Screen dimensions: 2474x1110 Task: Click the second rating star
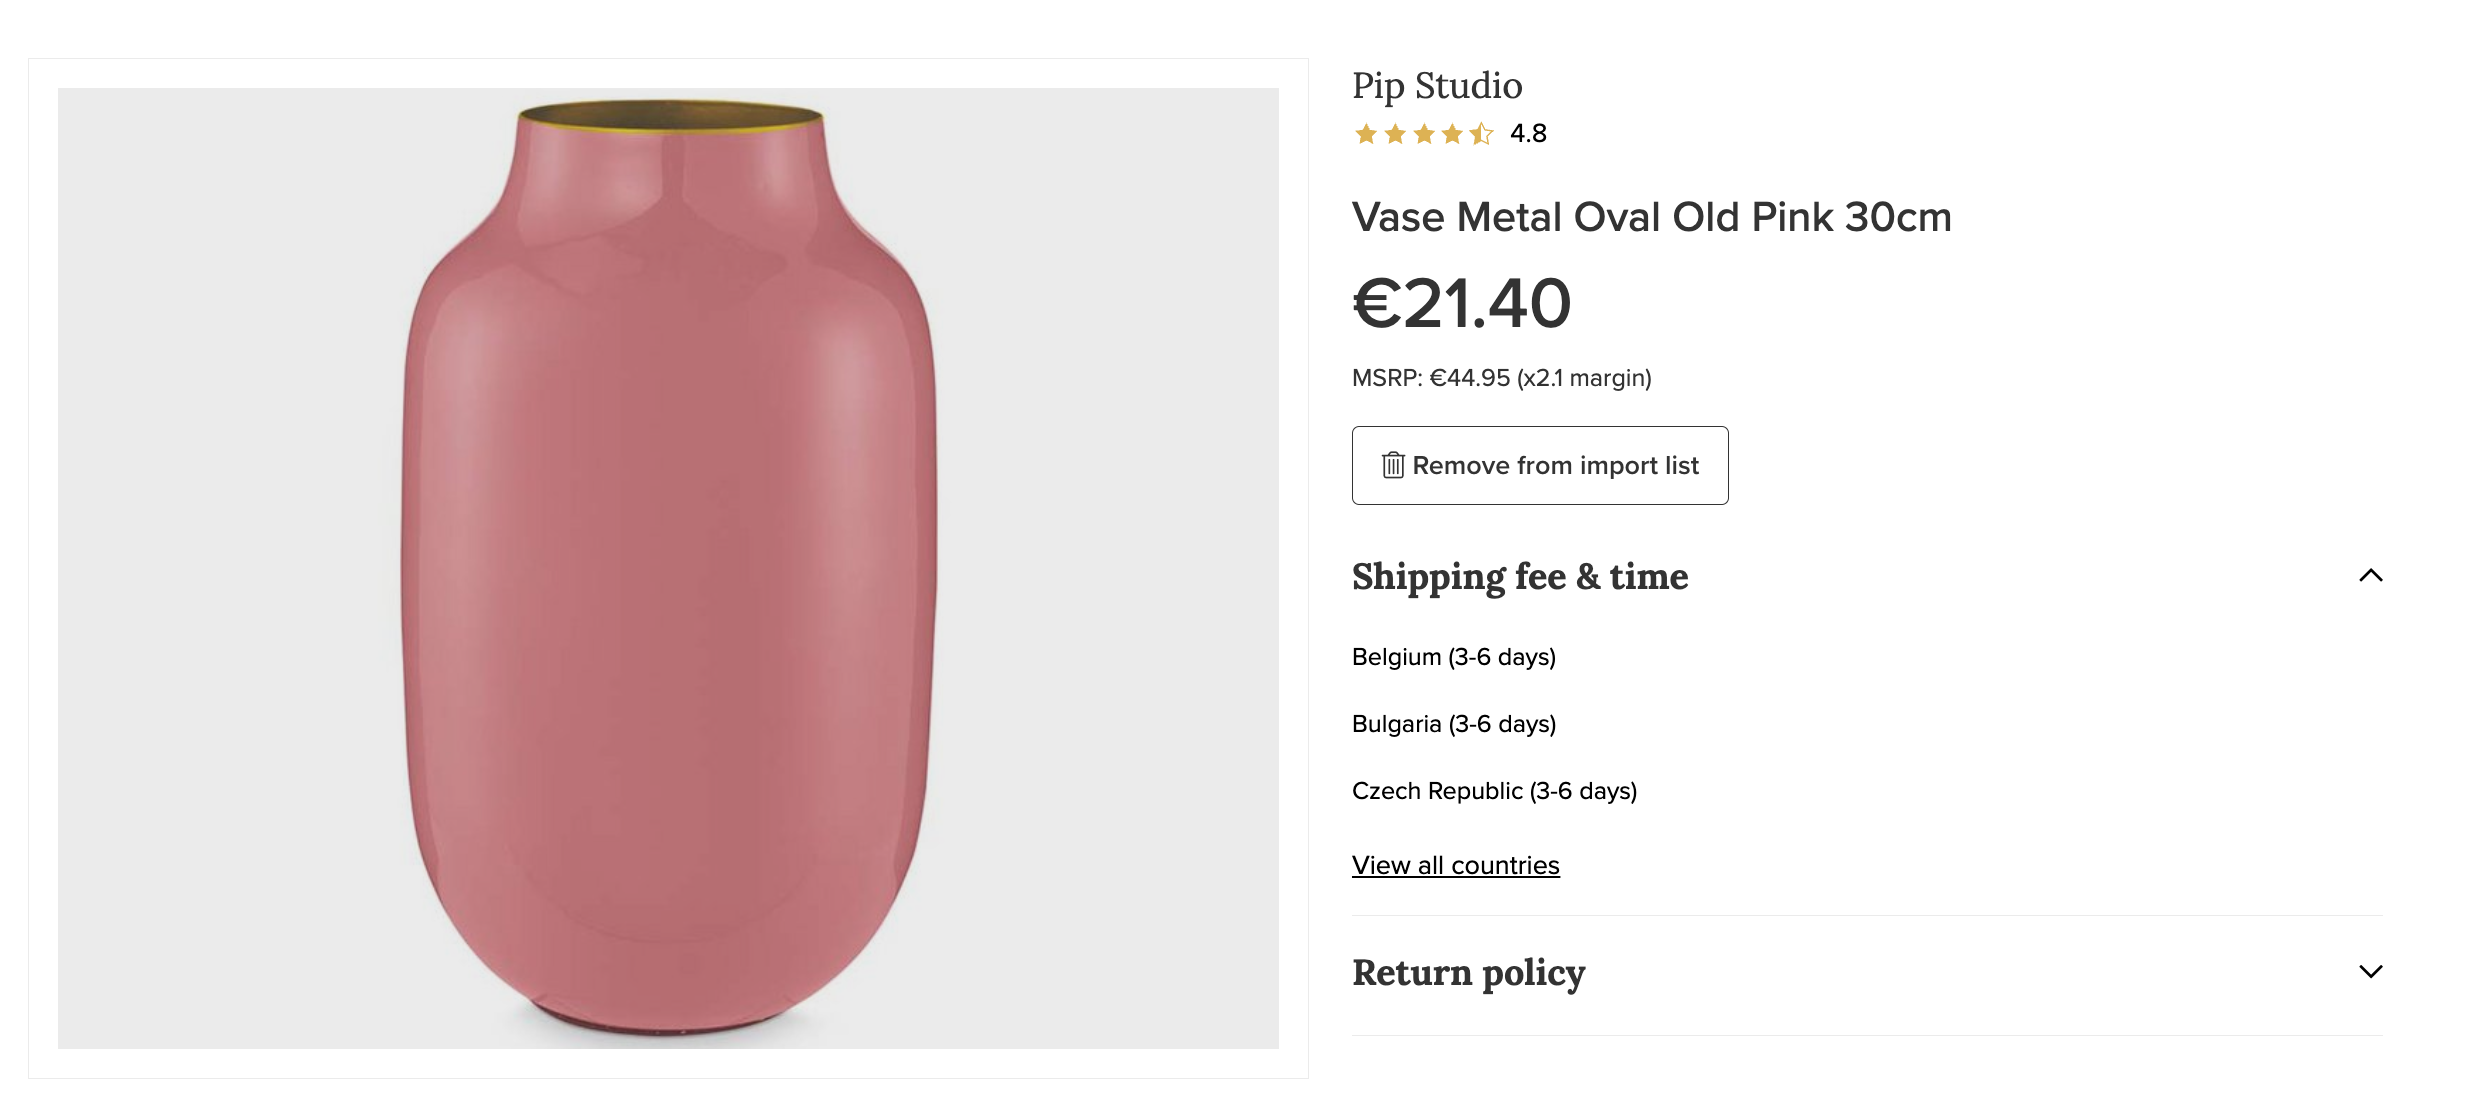coord(1395,134)
